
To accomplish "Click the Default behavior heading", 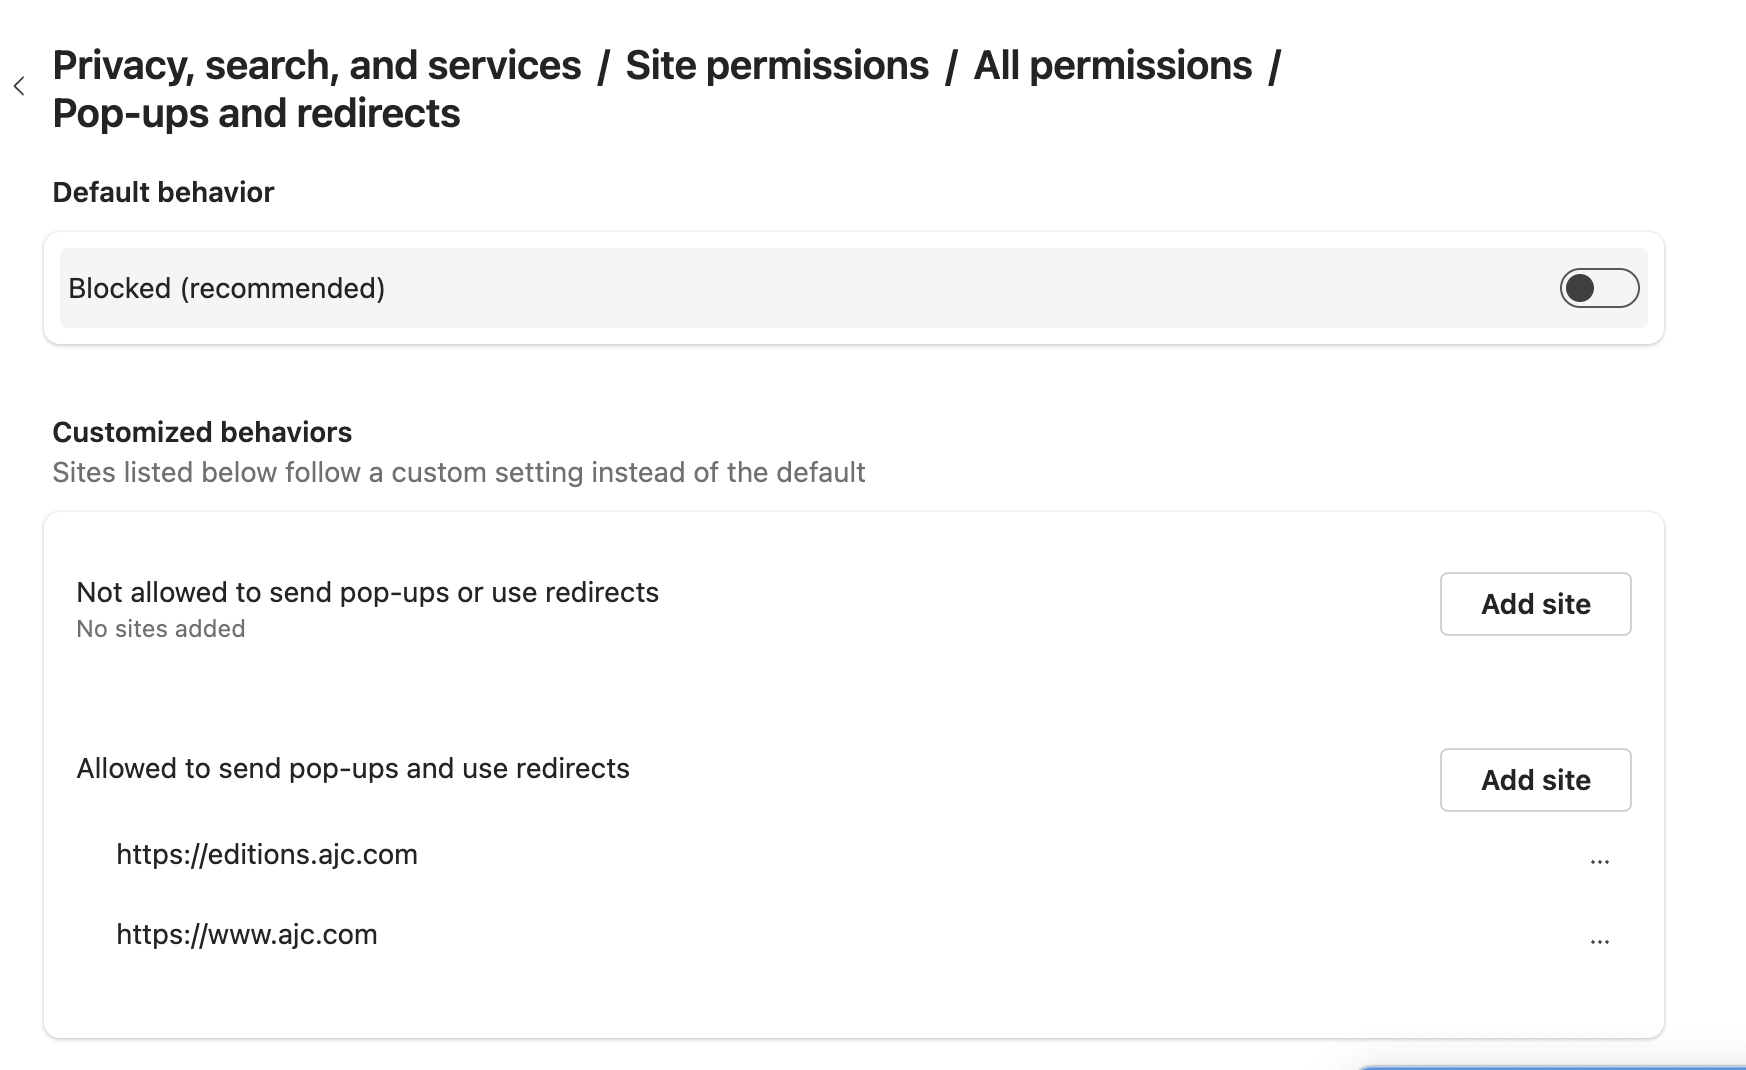I will 163,193.
